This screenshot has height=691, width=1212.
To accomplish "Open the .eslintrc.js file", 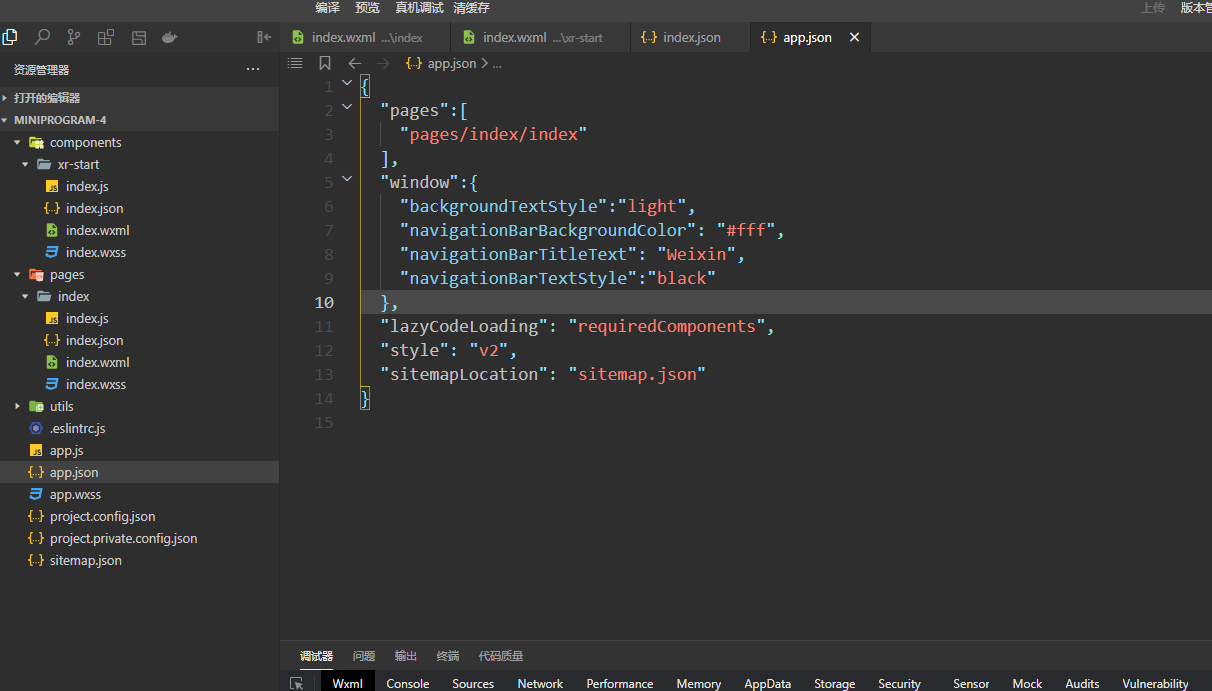I will pos(140,428).
